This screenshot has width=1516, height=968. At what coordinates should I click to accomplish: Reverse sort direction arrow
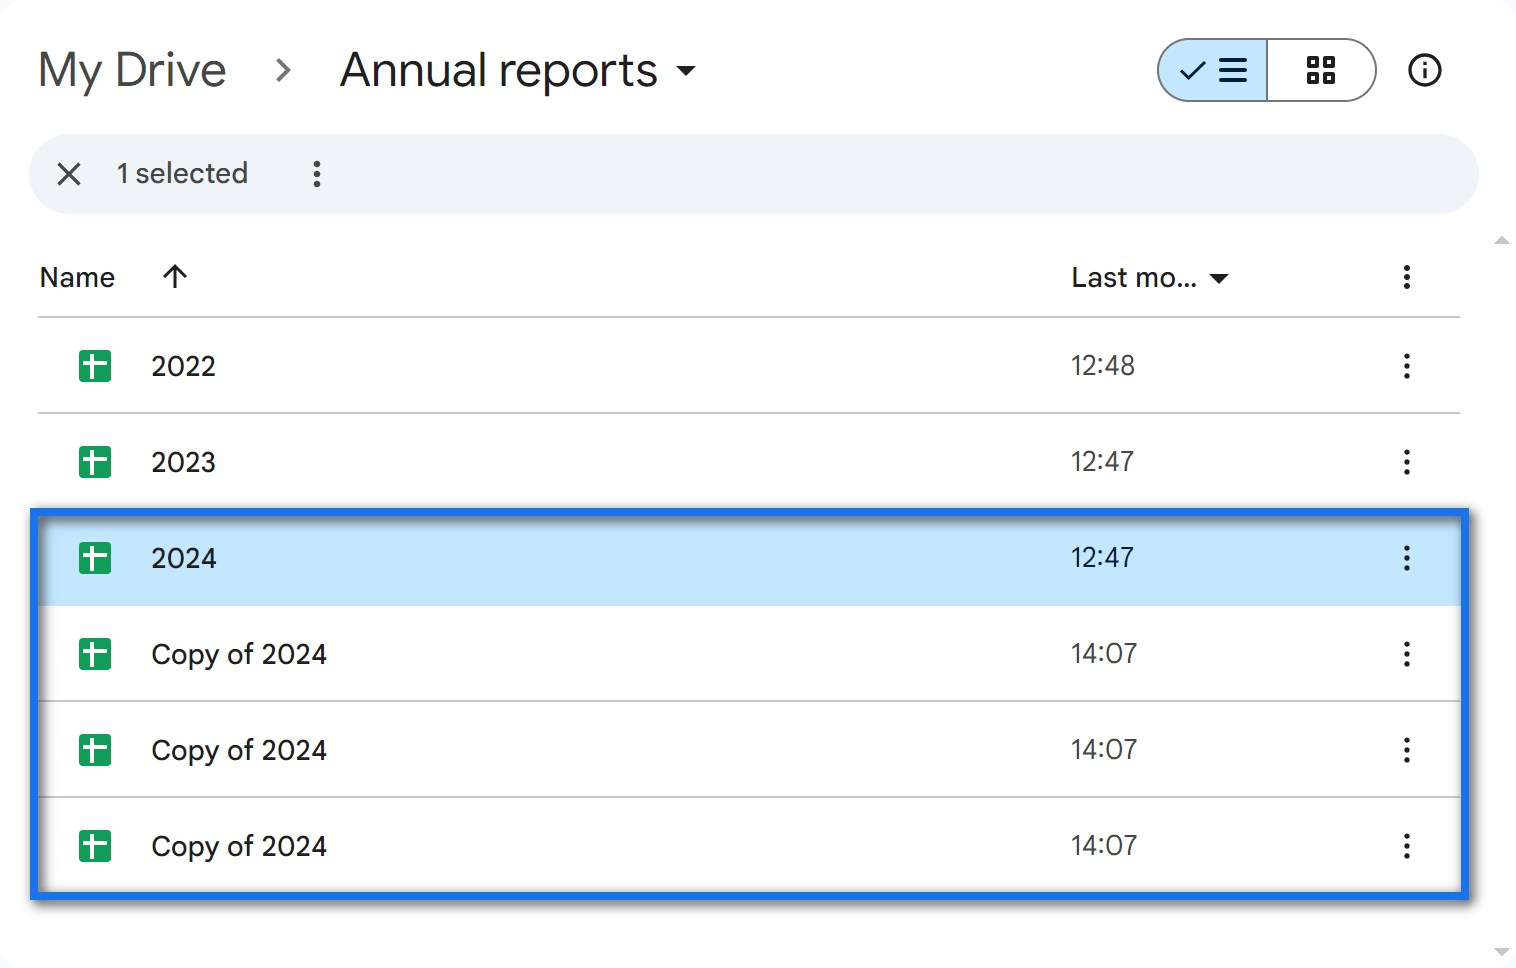(x=175, y=277)
